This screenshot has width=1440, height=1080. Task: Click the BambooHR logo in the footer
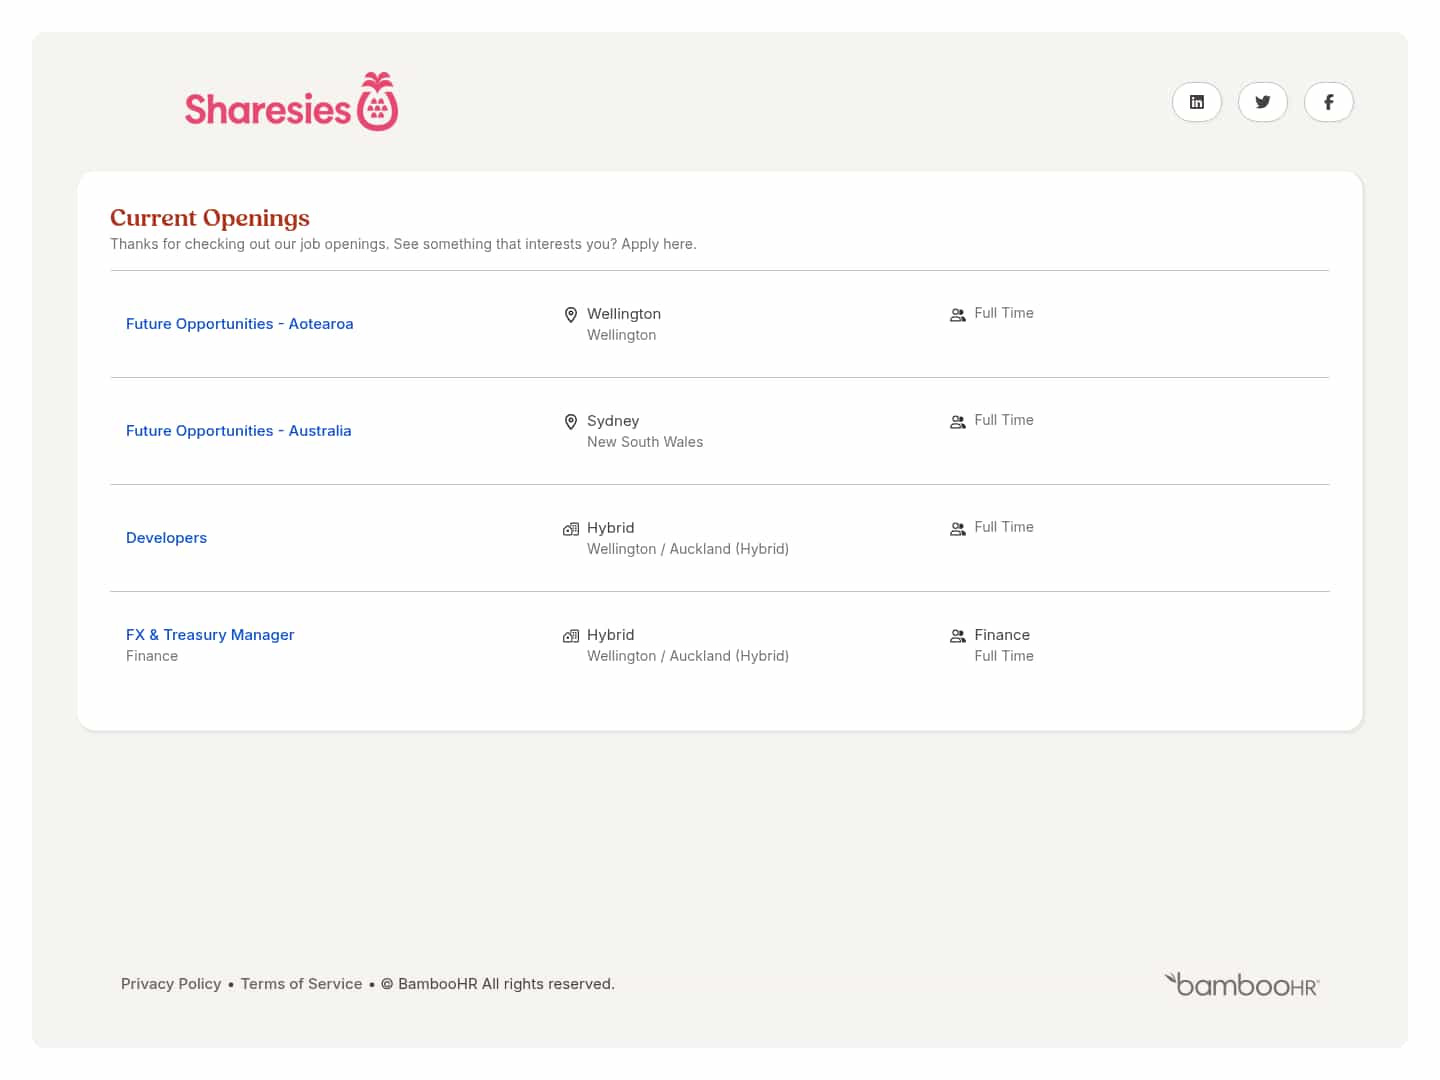click(1241, 985)
